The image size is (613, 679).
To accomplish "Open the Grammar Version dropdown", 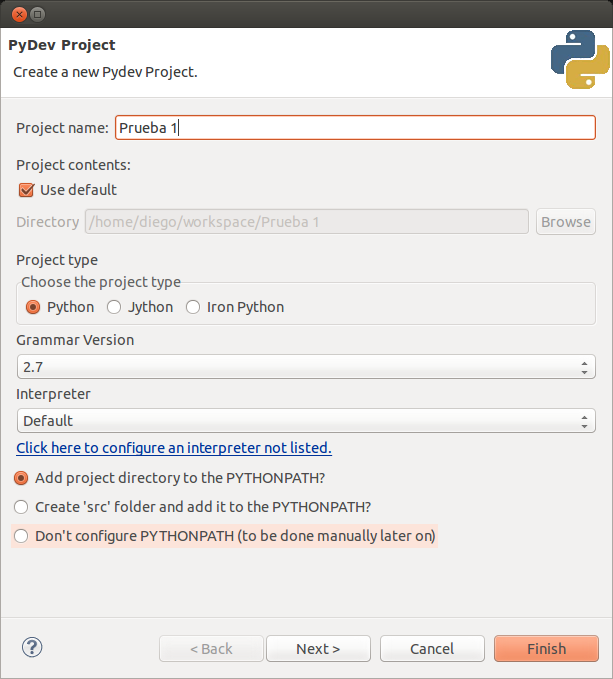I will [x=306, y=367].
